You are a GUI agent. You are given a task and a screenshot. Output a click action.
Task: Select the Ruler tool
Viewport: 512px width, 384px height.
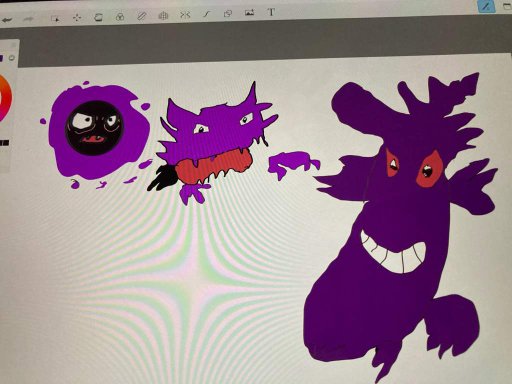(x=142, y=16)
